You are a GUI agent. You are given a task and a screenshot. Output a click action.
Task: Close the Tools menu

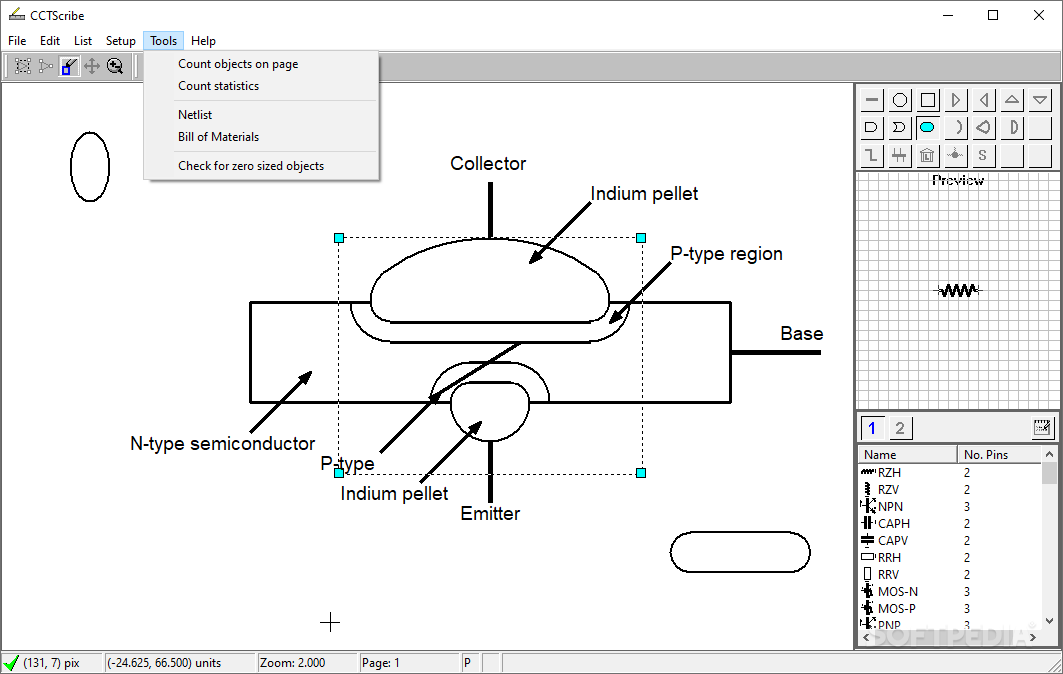point(163,41)
